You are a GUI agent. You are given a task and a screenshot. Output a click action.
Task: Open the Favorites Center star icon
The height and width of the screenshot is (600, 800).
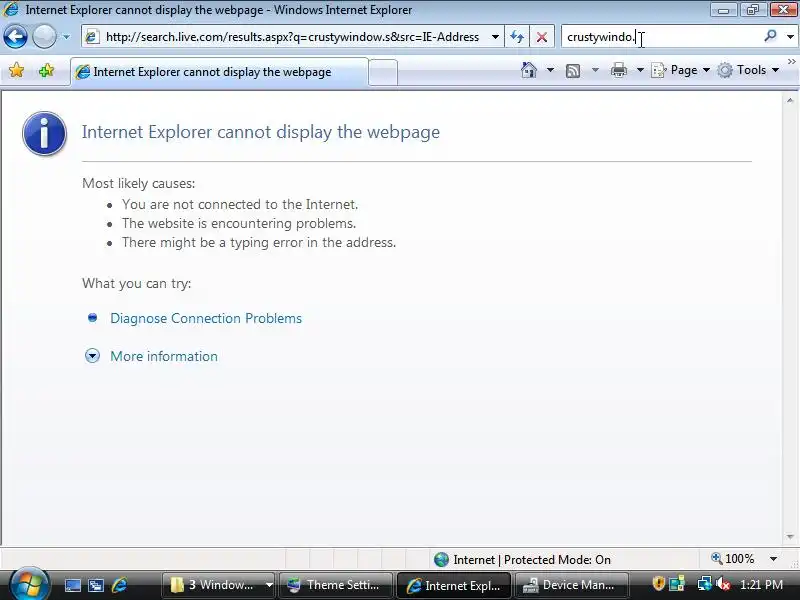tap(16, 70)
